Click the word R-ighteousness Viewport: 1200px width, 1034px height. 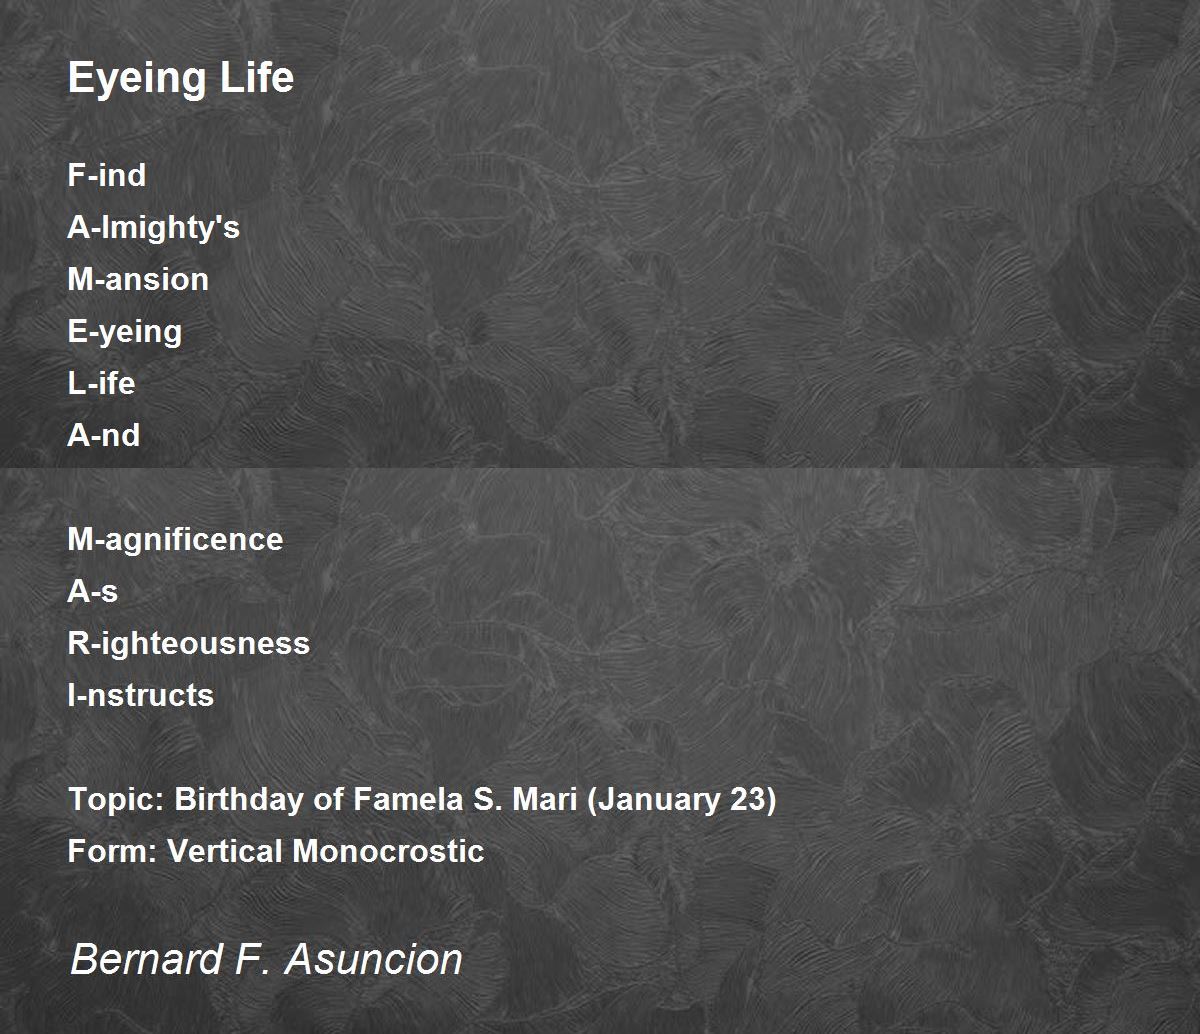pos(189,643)
